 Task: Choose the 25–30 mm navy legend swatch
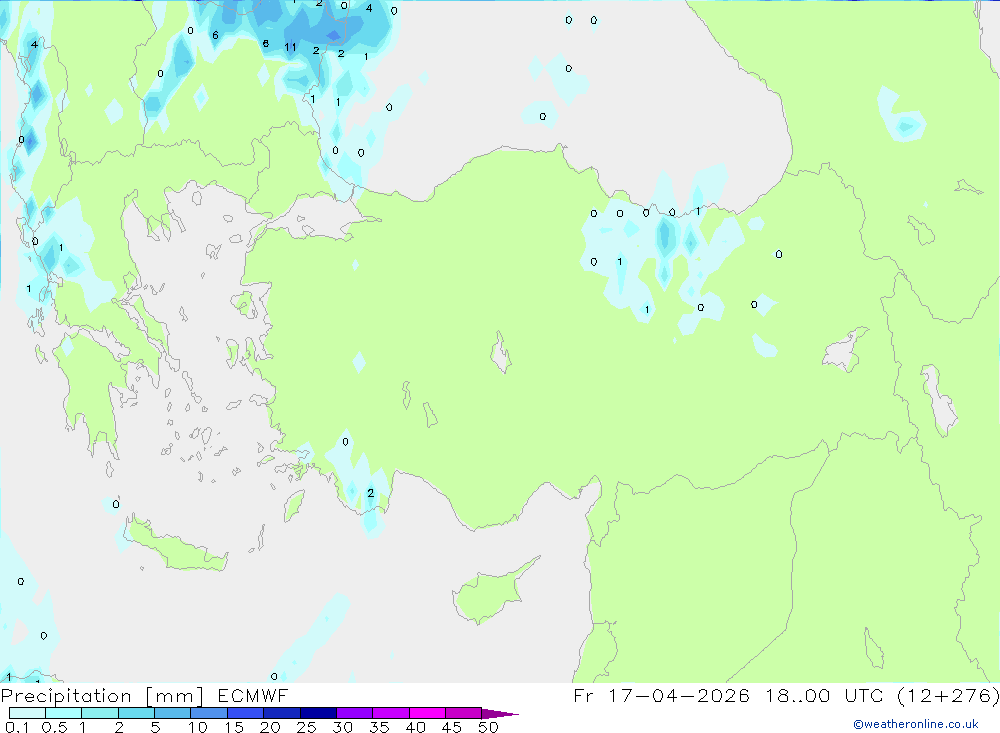click(318, 713)
